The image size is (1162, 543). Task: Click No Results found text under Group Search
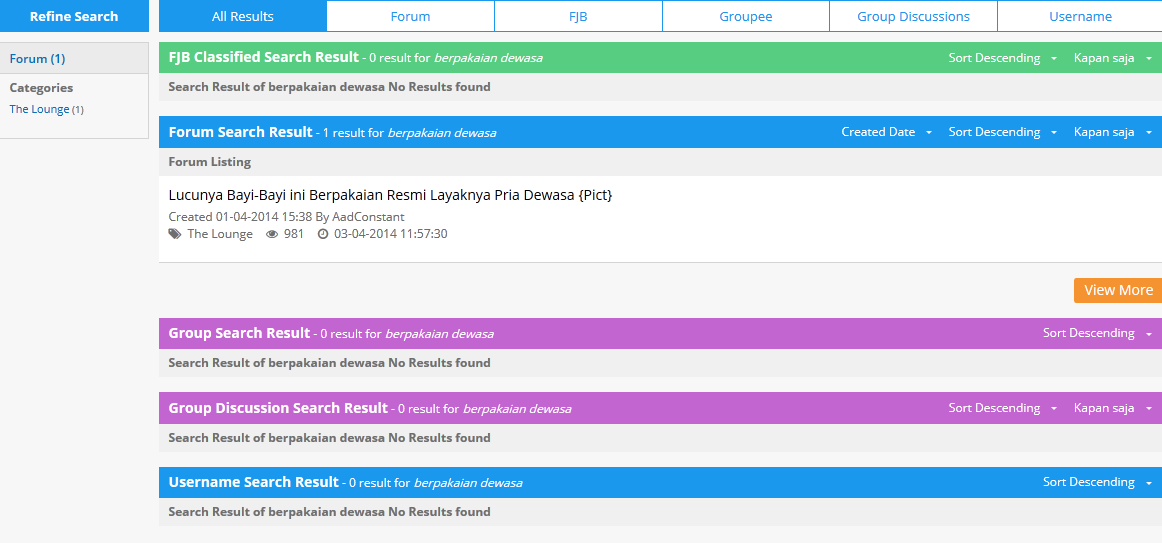[439, 363]
